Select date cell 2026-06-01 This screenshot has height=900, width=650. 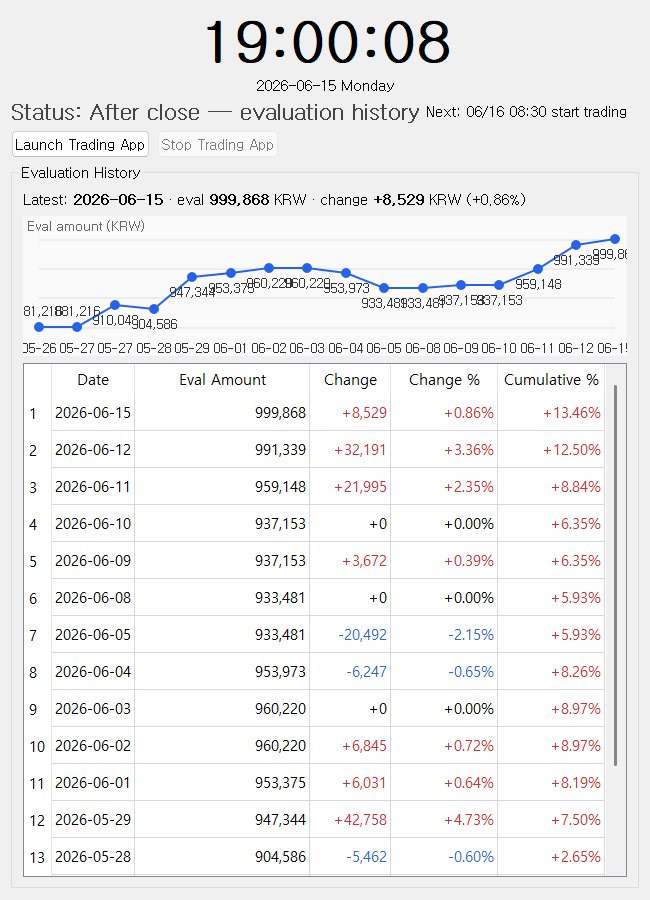[93, 782]
